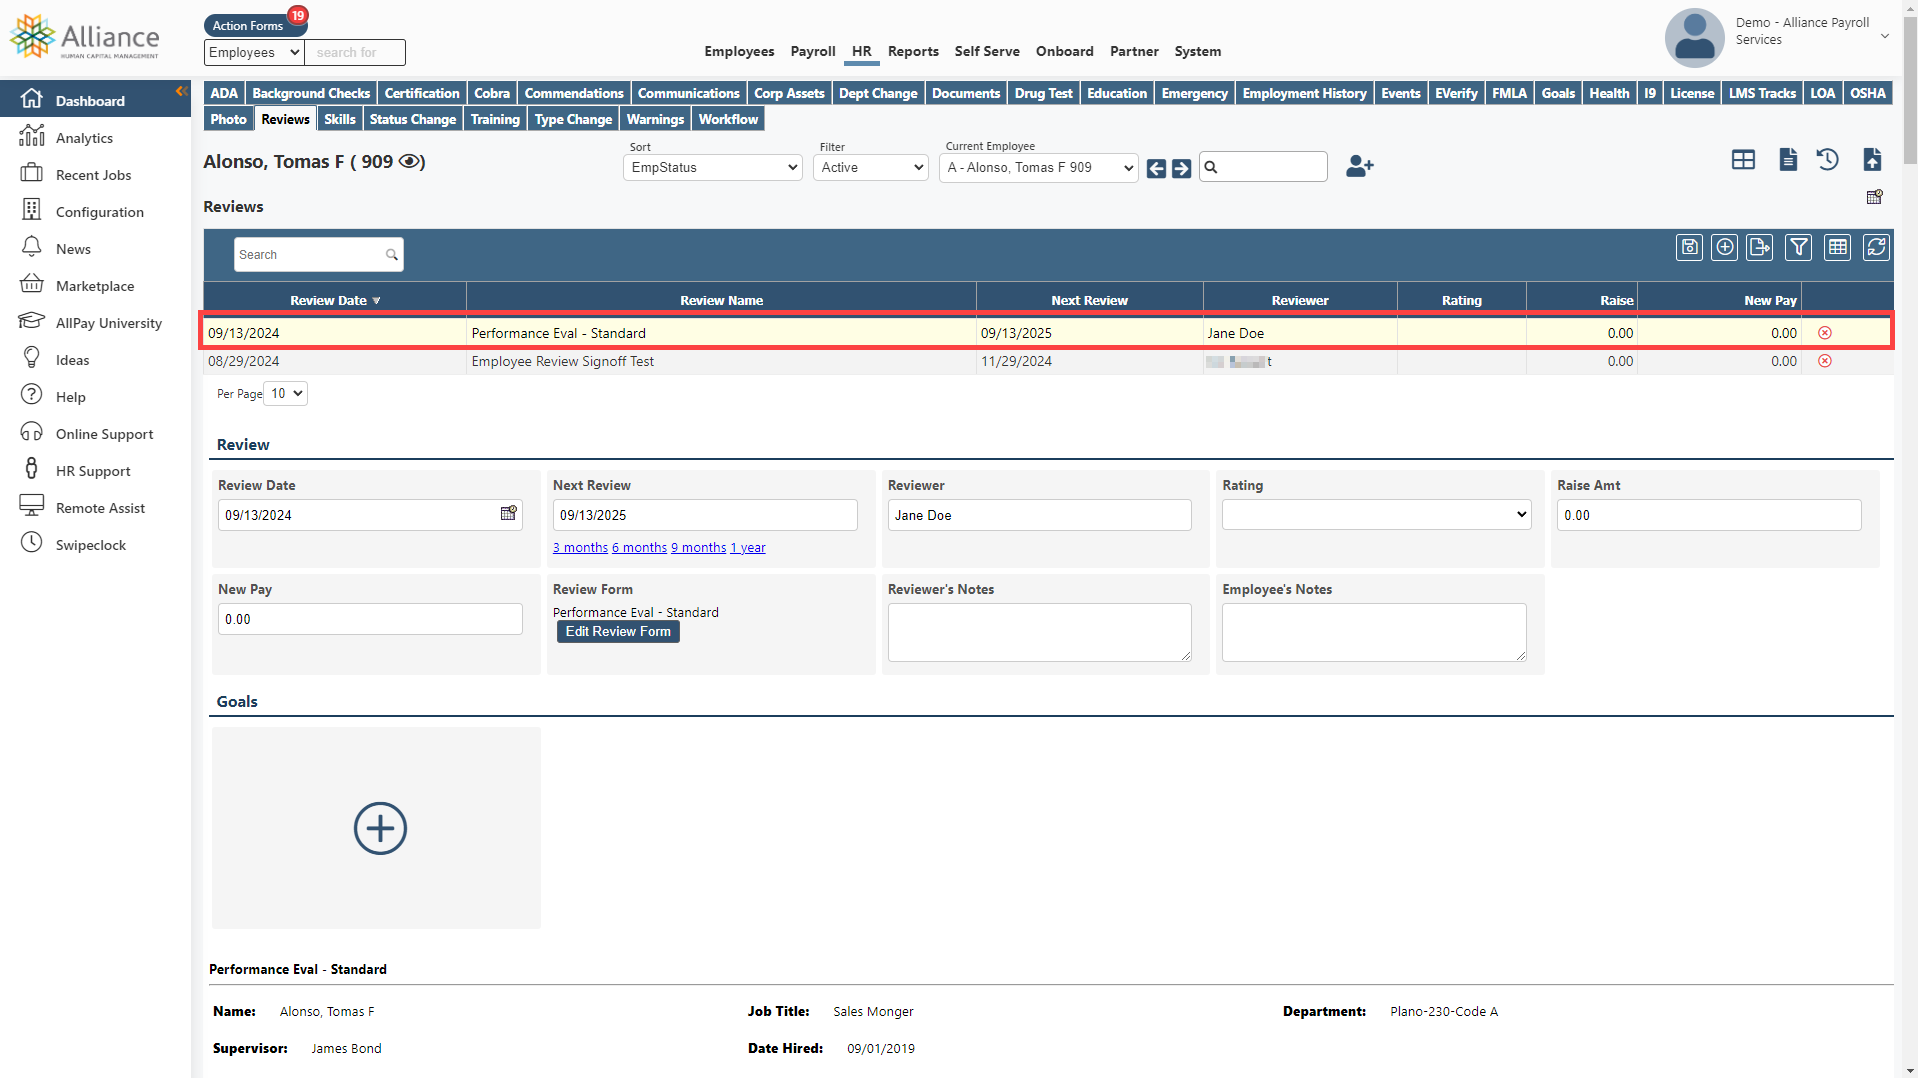The height and width of the screenshot is (1078, 1918).
Task: Open the grid layout view icon near the employee header
Action: click(1743, 160)
